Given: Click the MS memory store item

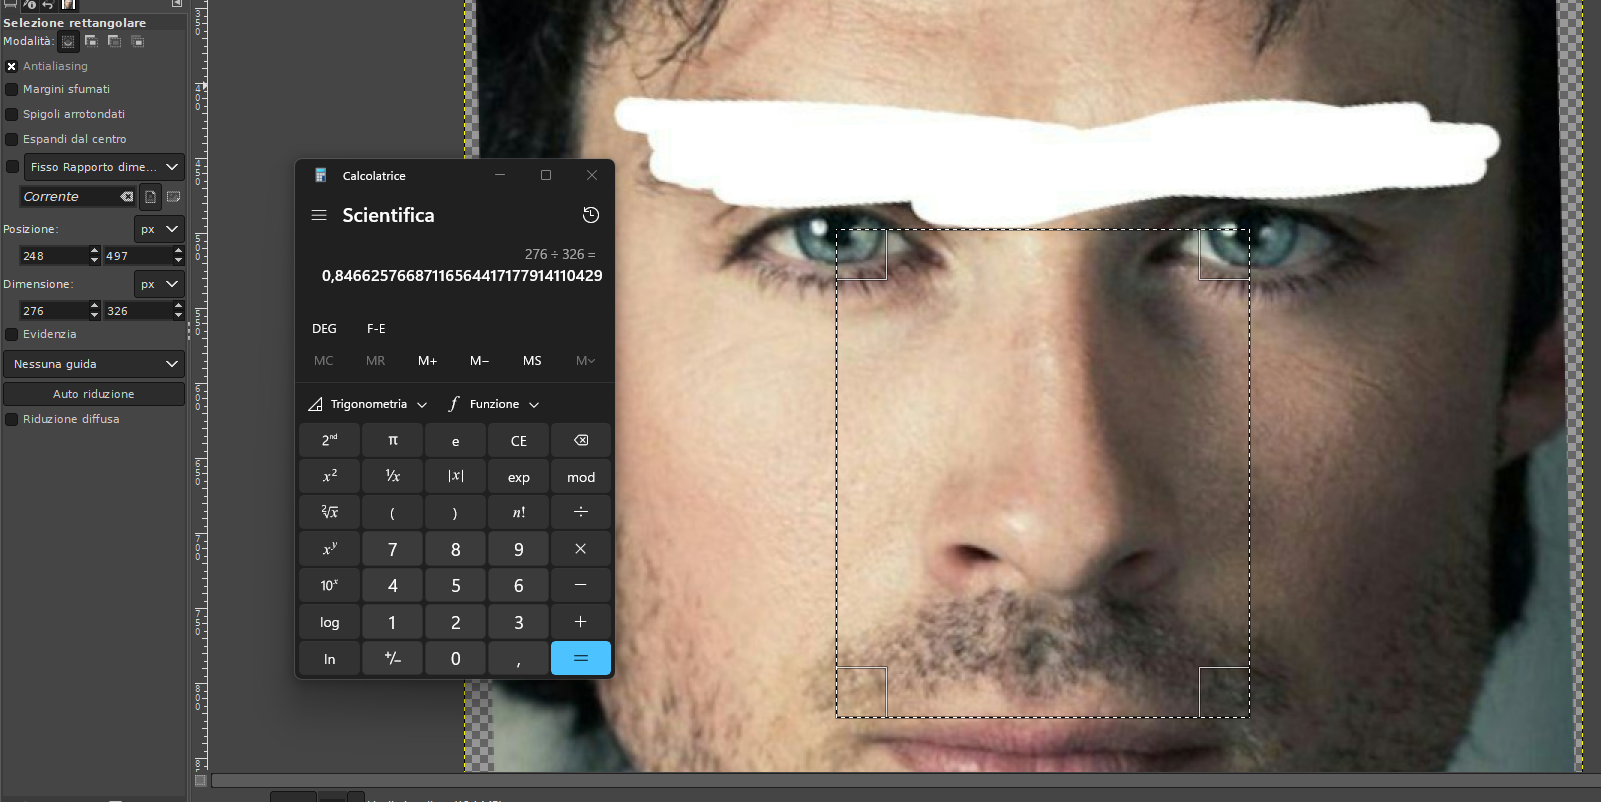Looking at the screenshot, I should pos(532,361).
